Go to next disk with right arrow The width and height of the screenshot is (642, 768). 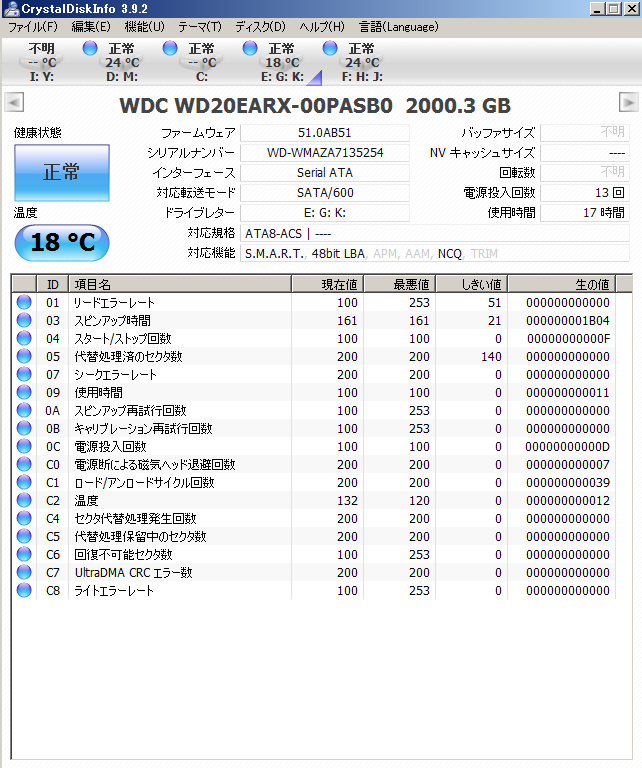(628, 103)
